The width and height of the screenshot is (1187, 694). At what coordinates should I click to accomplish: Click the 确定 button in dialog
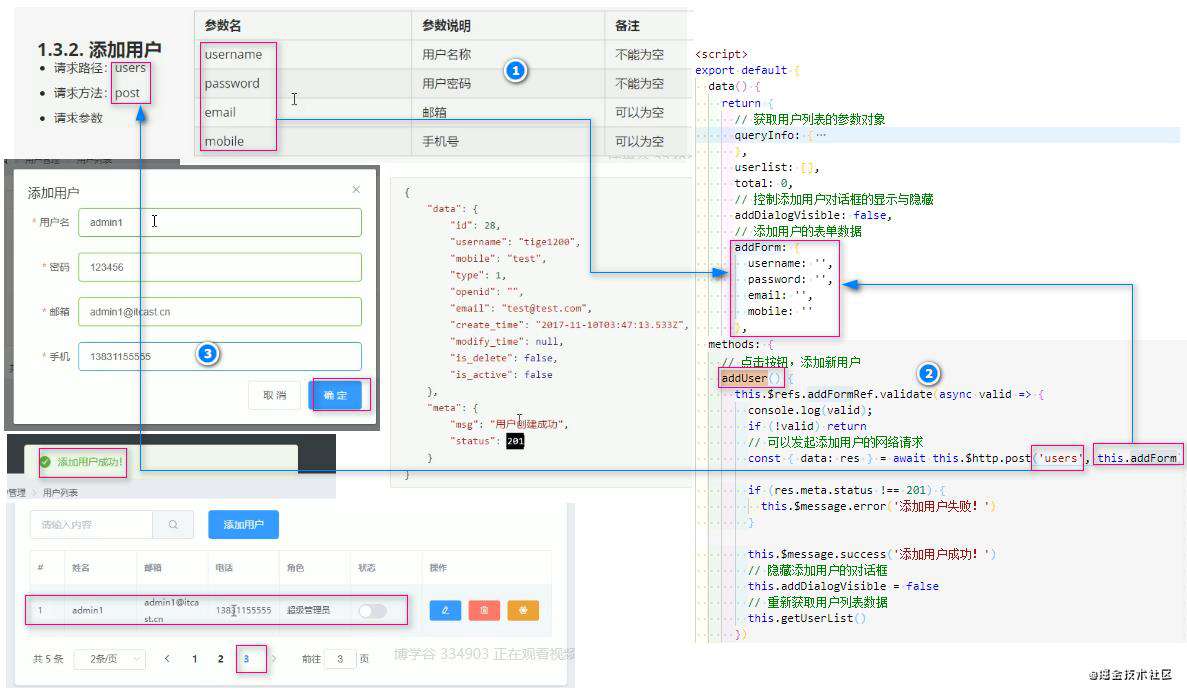pyautogui.click(x=335, y=395)
